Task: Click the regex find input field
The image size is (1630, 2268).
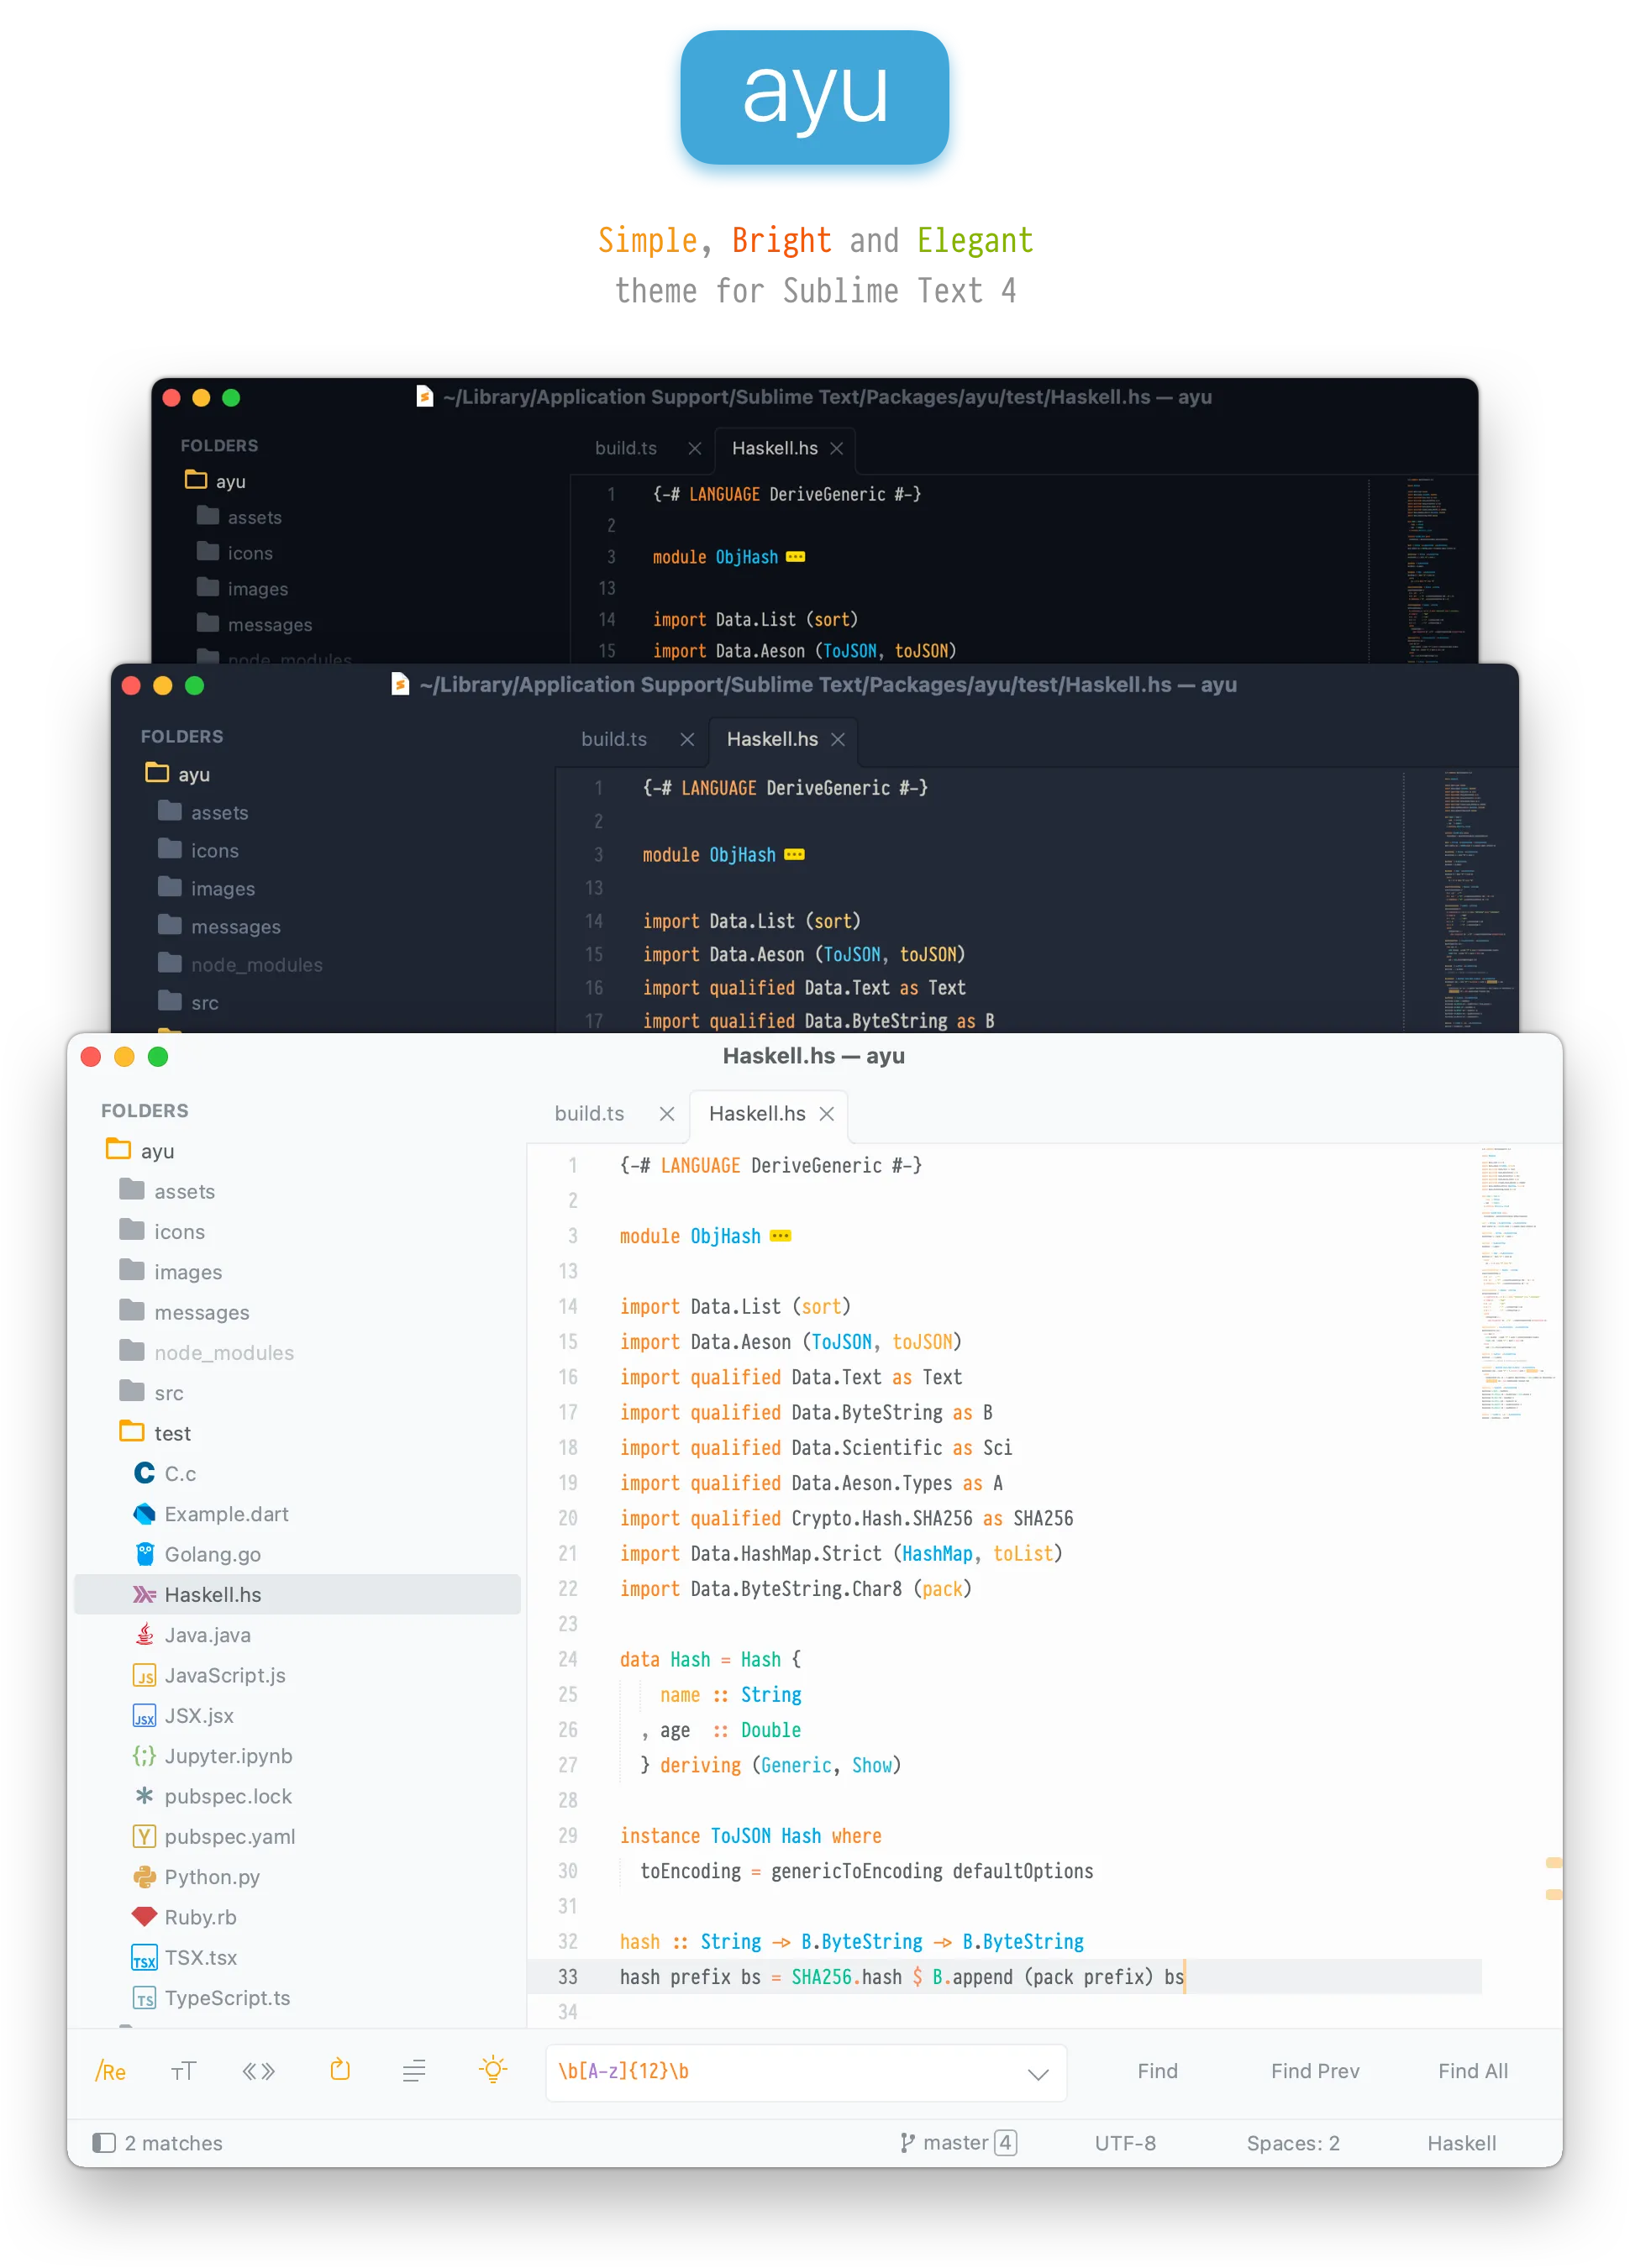Action: click(805, 2072)
